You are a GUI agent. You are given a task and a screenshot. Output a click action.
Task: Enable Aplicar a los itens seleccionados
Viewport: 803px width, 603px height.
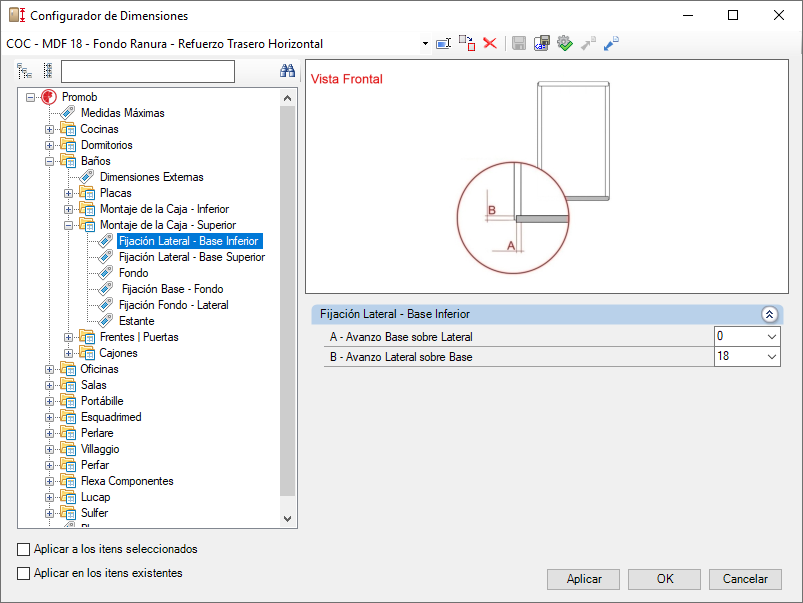pos(24,549)
